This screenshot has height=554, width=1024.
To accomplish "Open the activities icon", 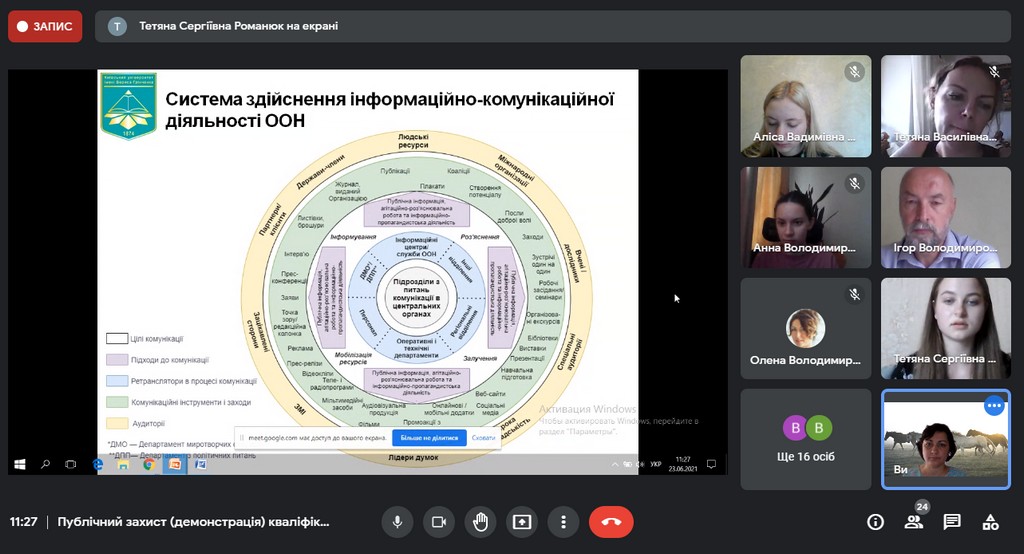I will point(990,521).
